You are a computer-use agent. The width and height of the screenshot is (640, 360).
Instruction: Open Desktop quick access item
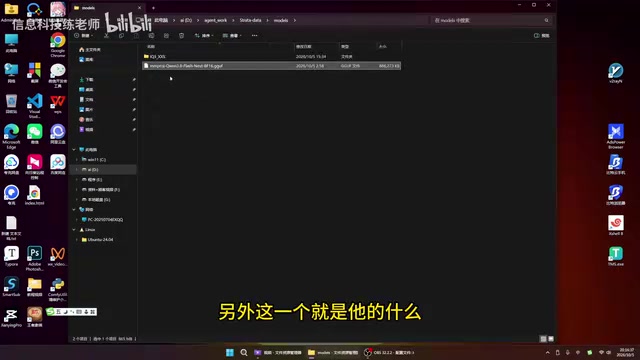click(86, 89)
